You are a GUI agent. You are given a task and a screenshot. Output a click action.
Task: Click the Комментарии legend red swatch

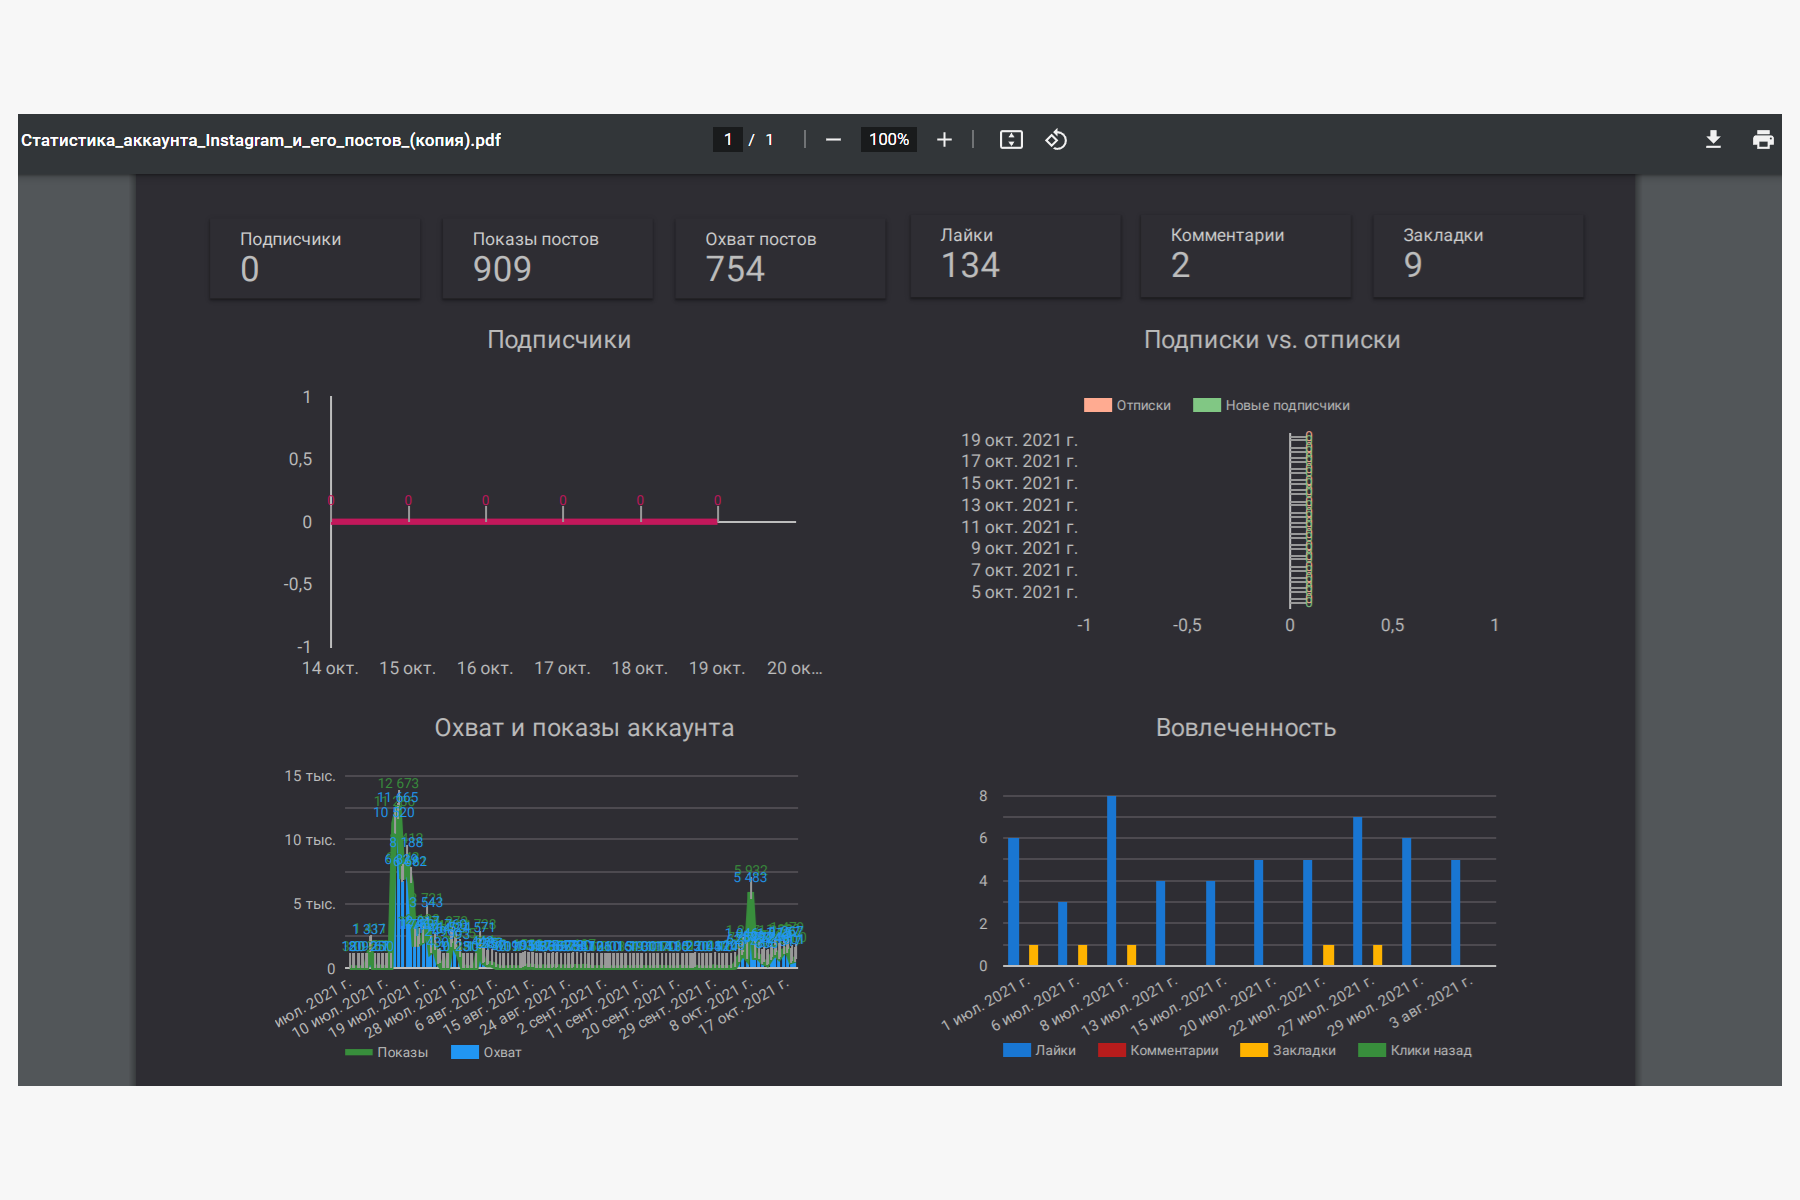(x=1112, y=1050)
